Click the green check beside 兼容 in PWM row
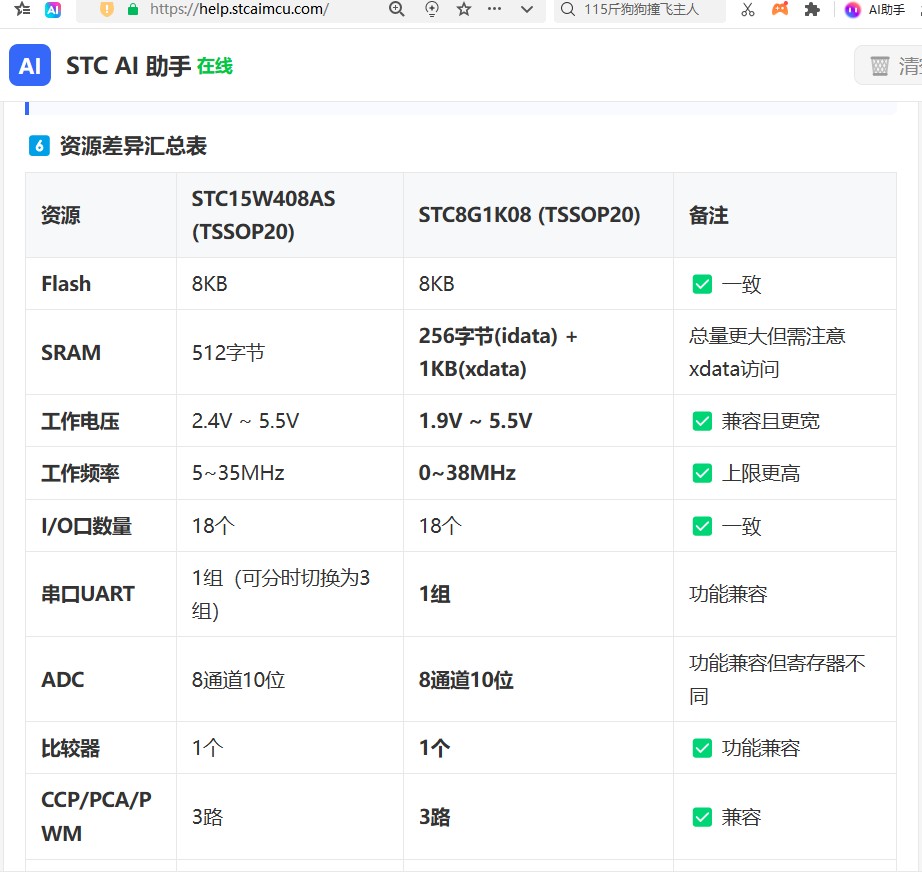The height and width of the screenshot is (881, 922). coord(702,817)
